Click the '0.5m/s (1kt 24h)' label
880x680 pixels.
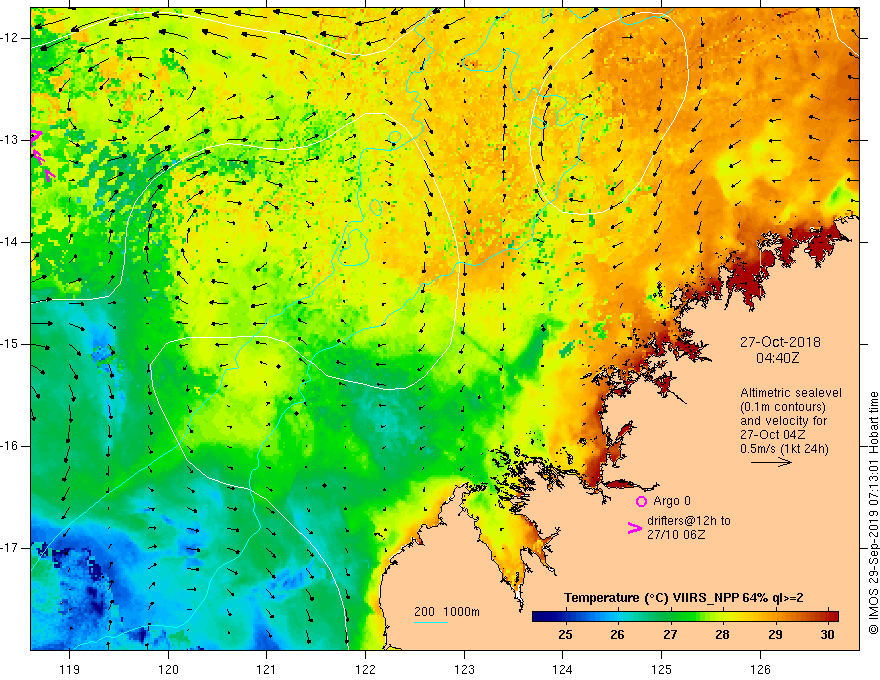click(784, 449)
